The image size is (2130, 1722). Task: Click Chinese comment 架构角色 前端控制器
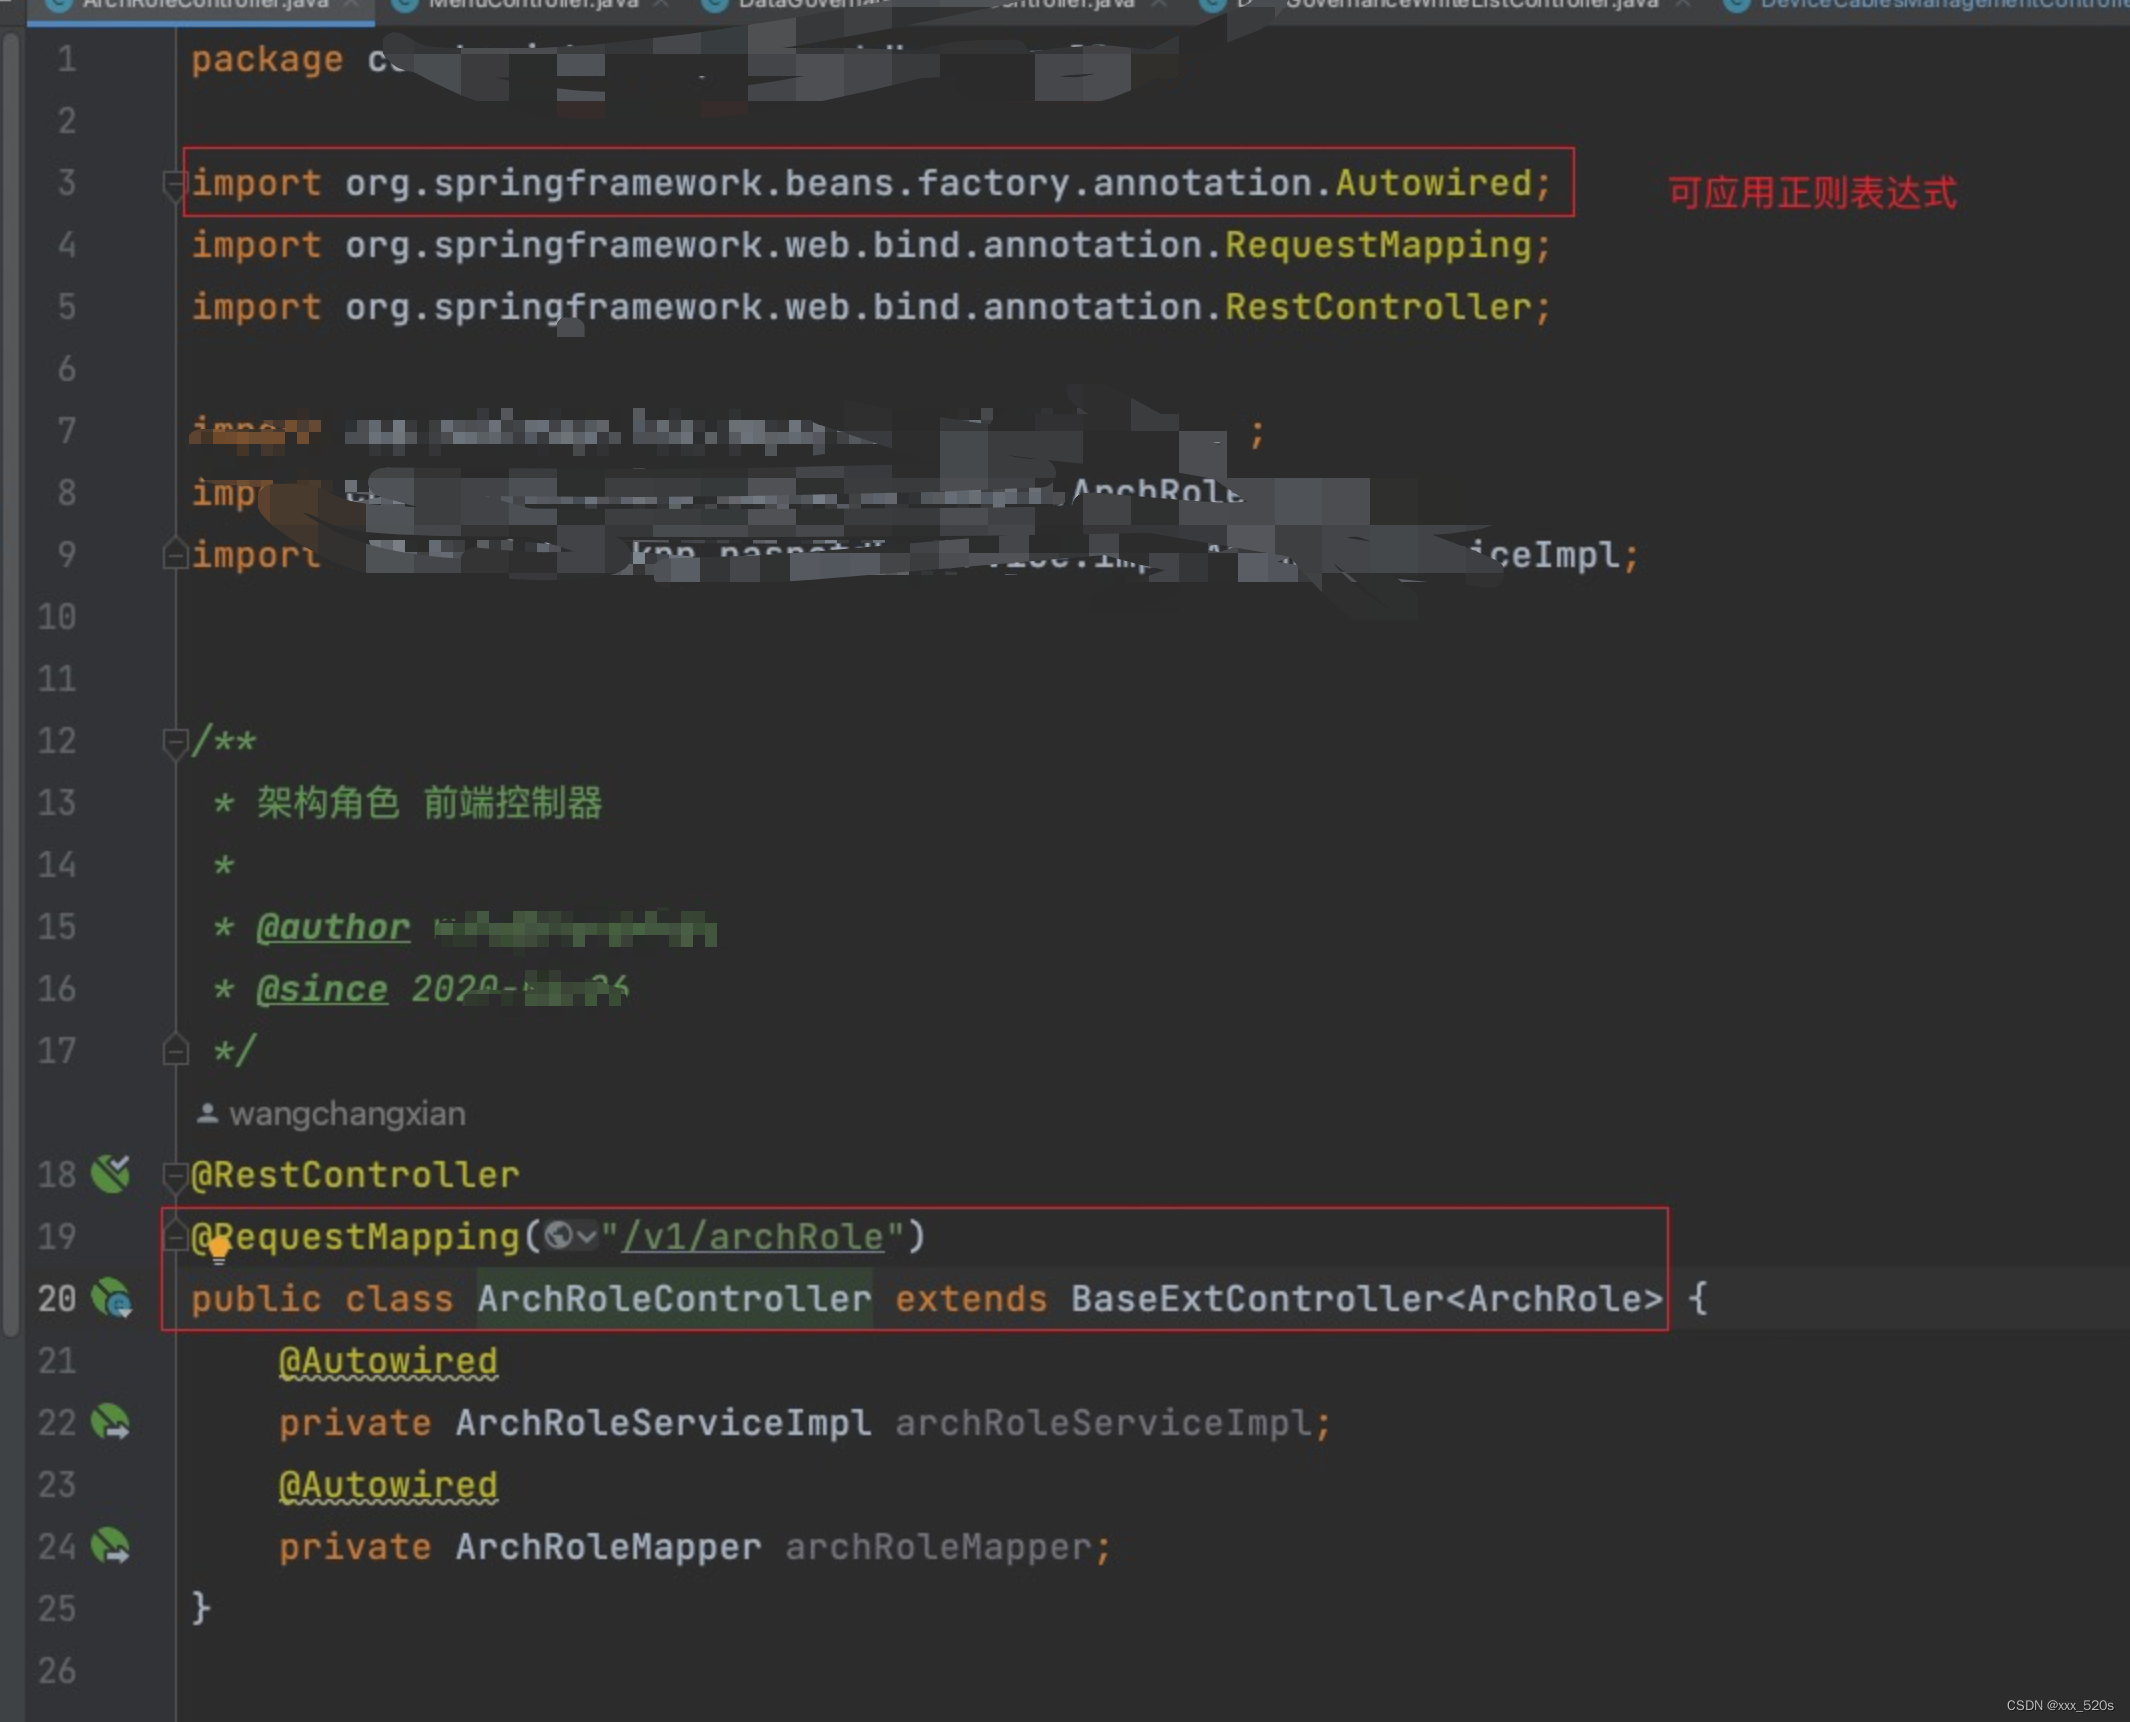(429, 803)
